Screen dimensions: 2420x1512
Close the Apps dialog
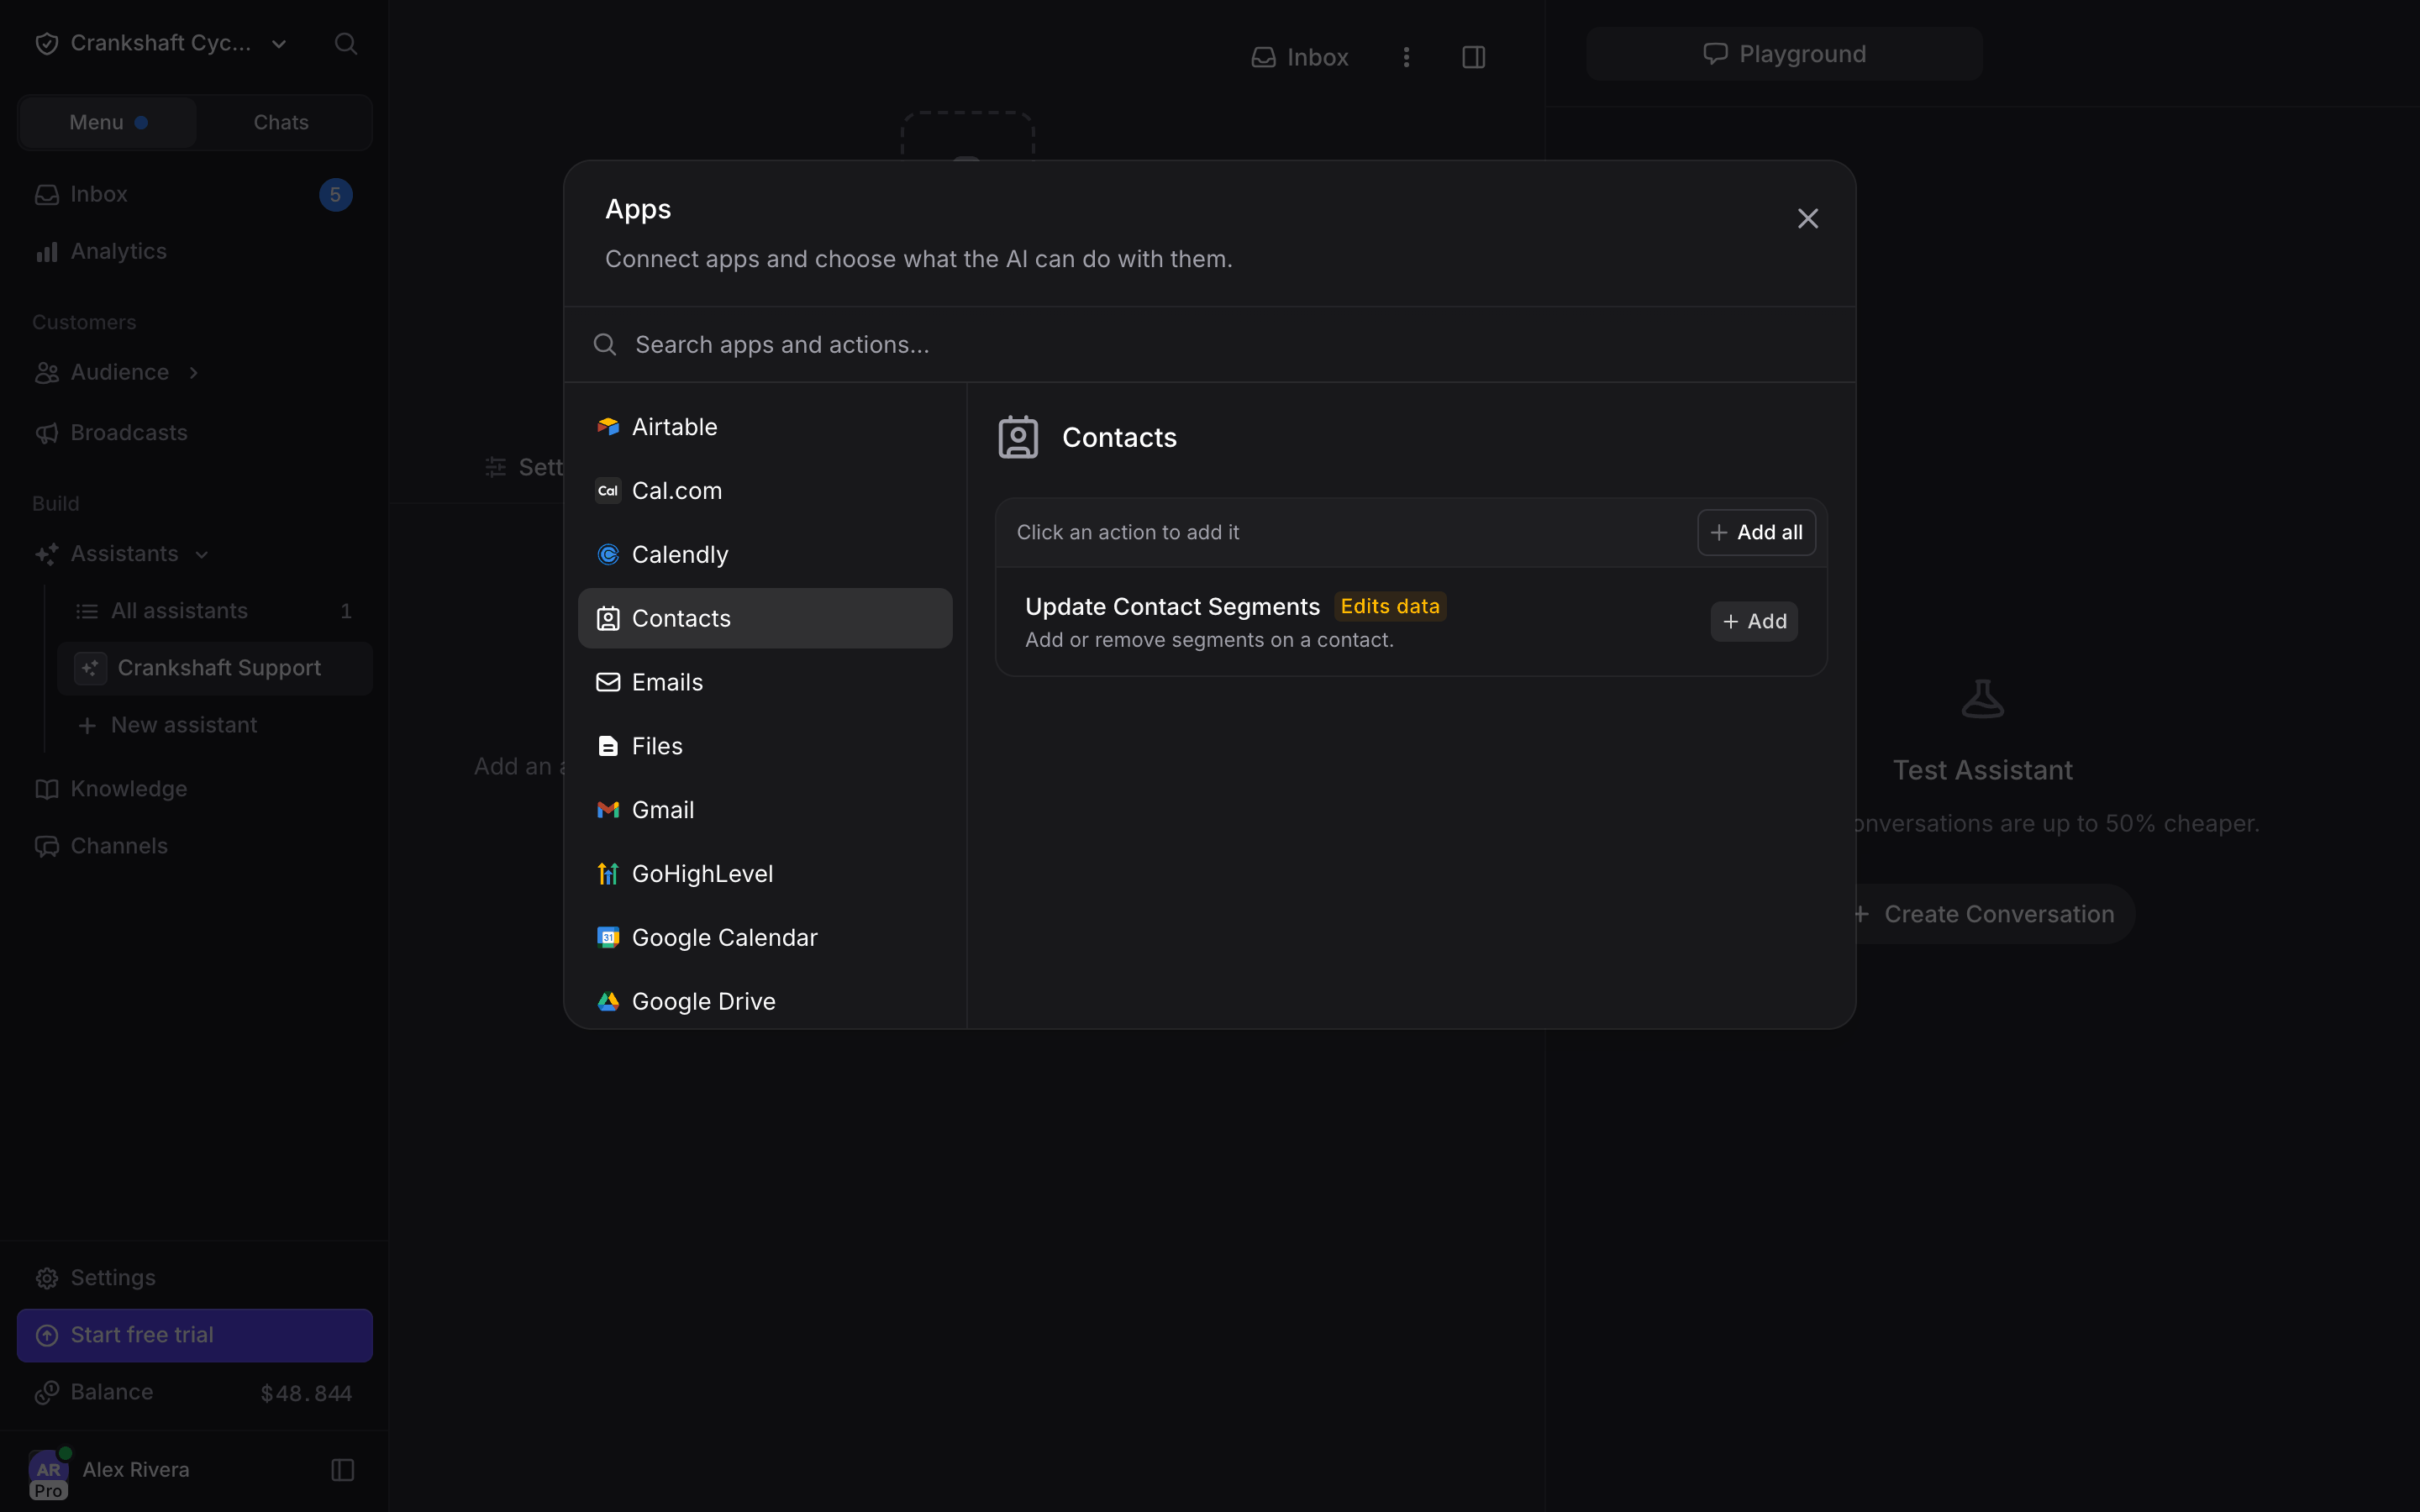click(1807, 219)
